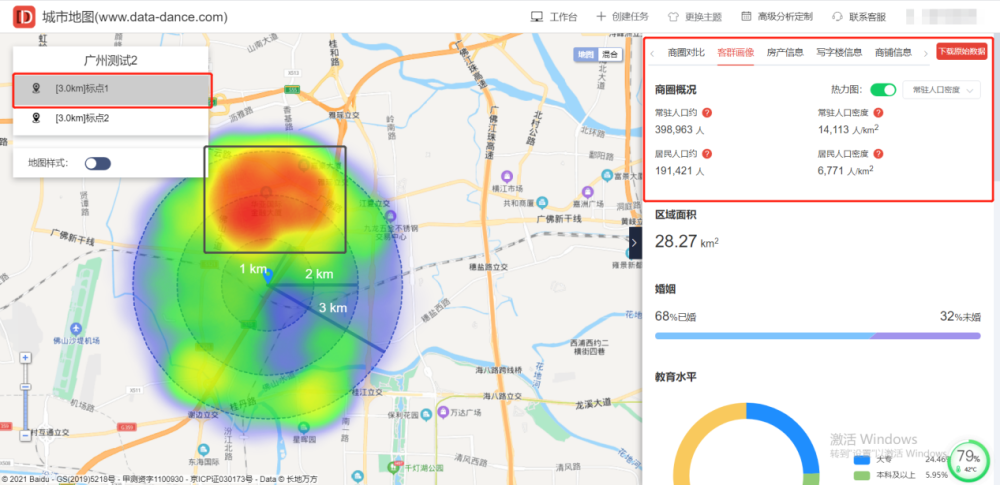This screenshot has width=1000, height=485.
Task: Switch to 商圈对比 tab
Action: 686,52
